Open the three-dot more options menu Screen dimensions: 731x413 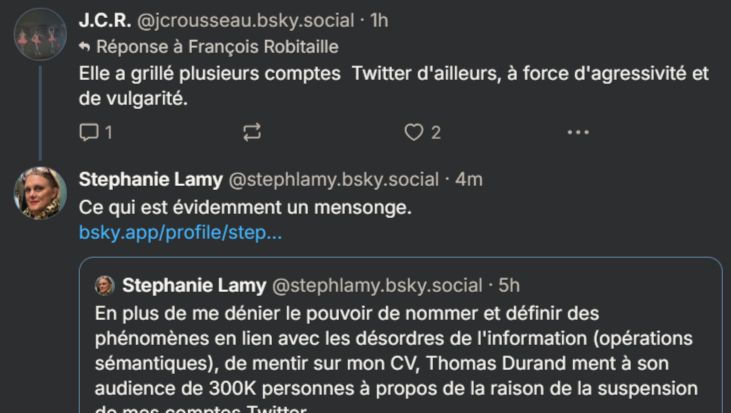click(x=577, y=131)
